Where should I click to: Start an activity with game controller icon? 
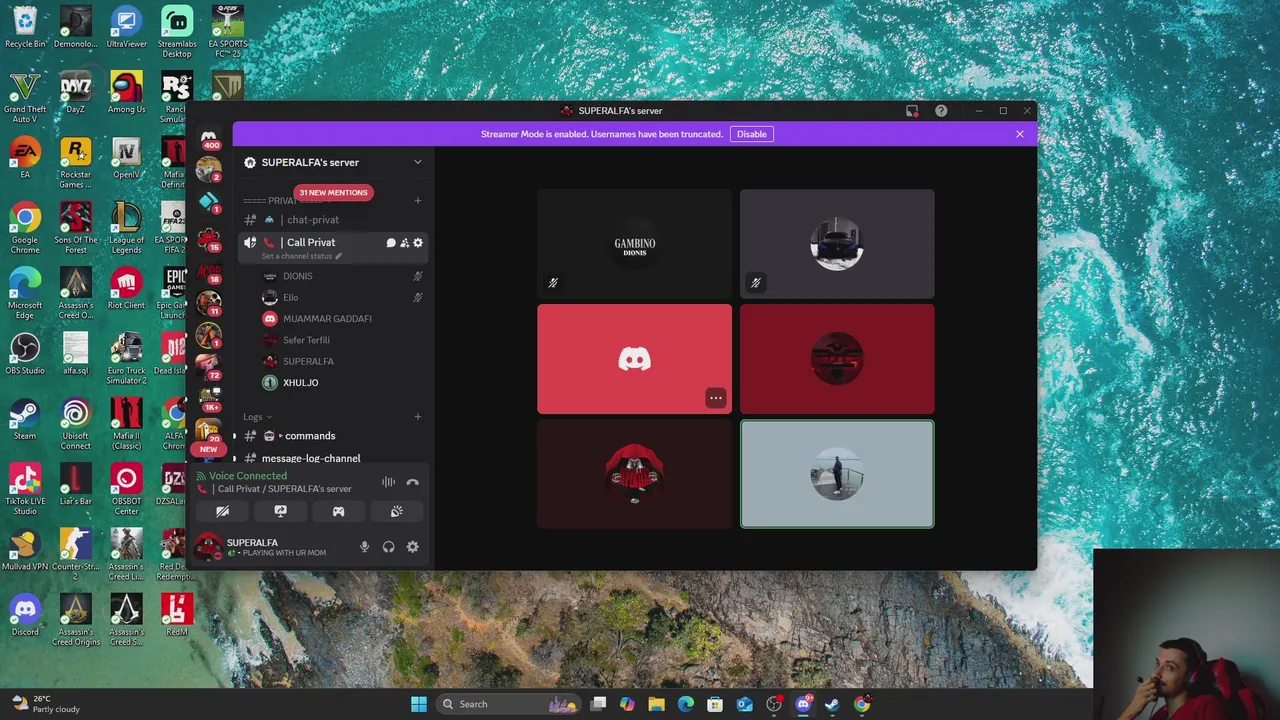pos(338,511)
